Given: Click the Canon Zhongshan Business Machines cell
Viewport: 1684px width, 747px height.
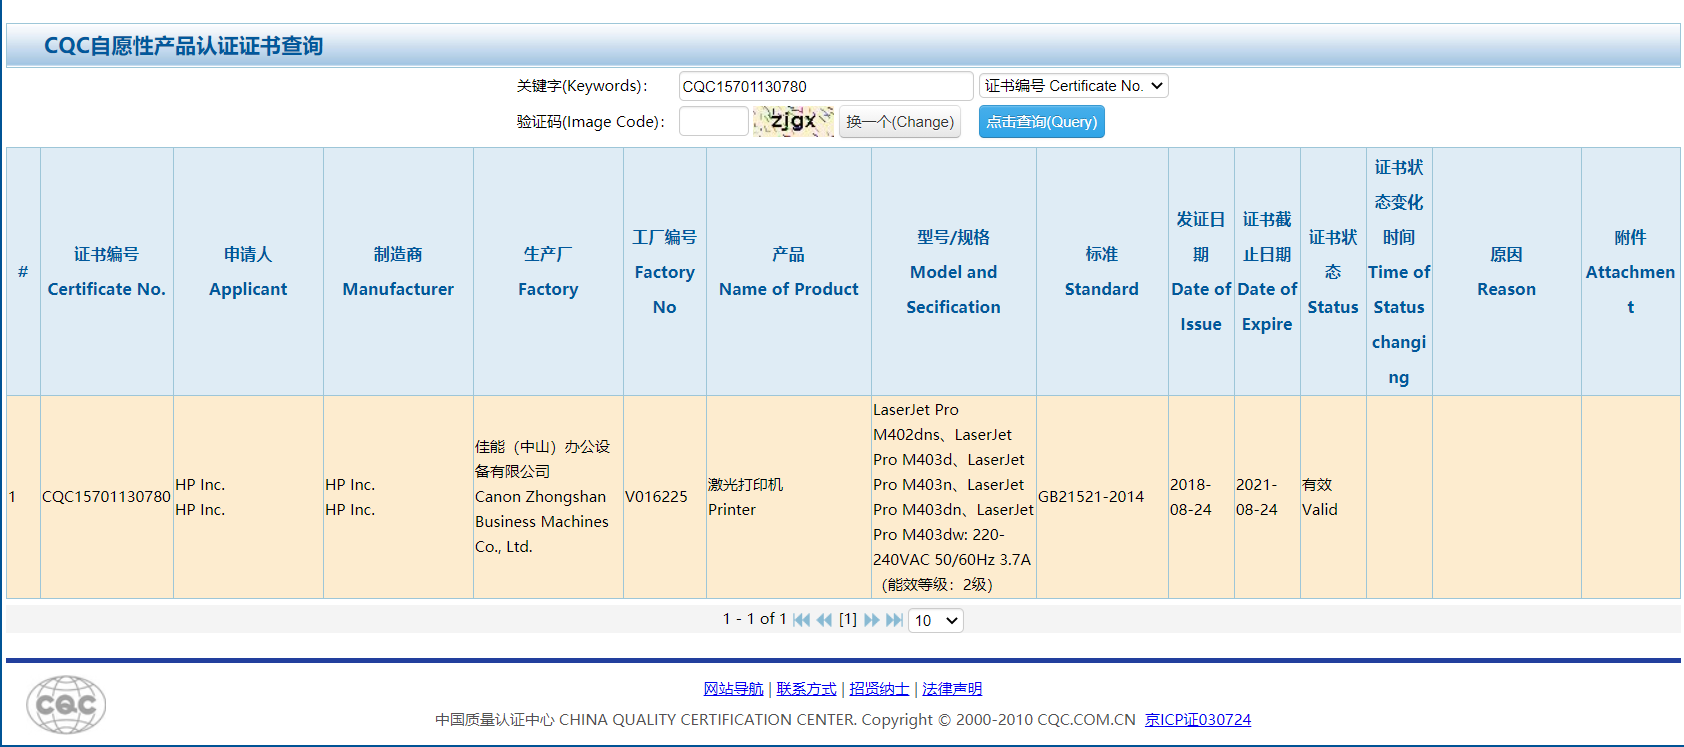Looking at the screenshot, I should click(x=548, y=497).
